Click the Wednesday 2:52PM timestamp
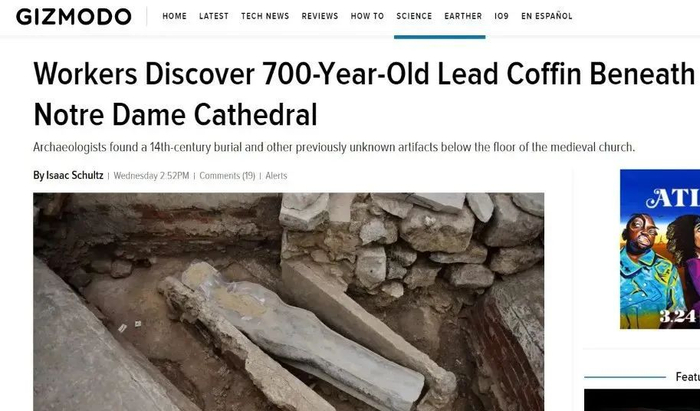700x411 pixels. [x=151, y=176]
